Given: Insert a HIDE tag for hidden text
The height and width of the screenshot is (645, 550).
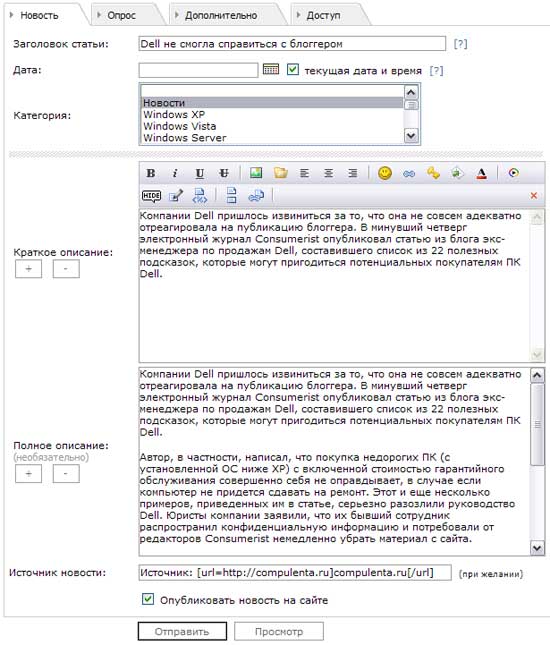Looking at the screenshot, I should pyautogui.click(x=151, y=196).
